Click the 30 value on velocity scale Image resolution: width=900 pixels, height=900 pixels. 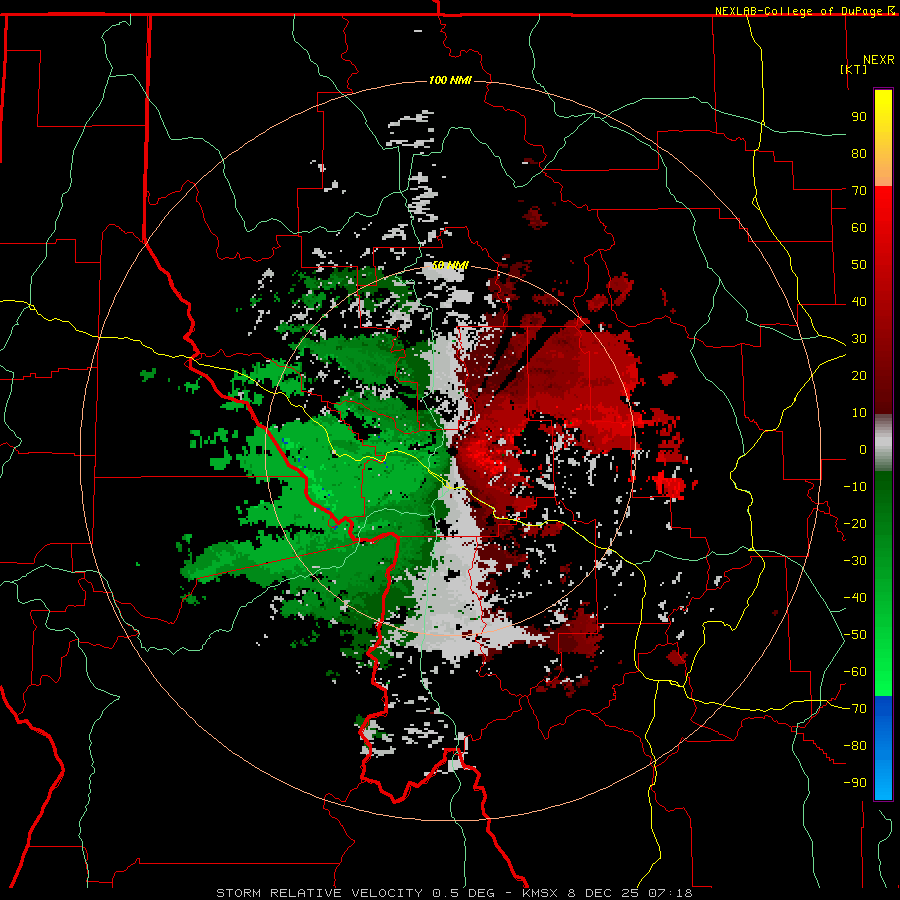coord(859,339)
